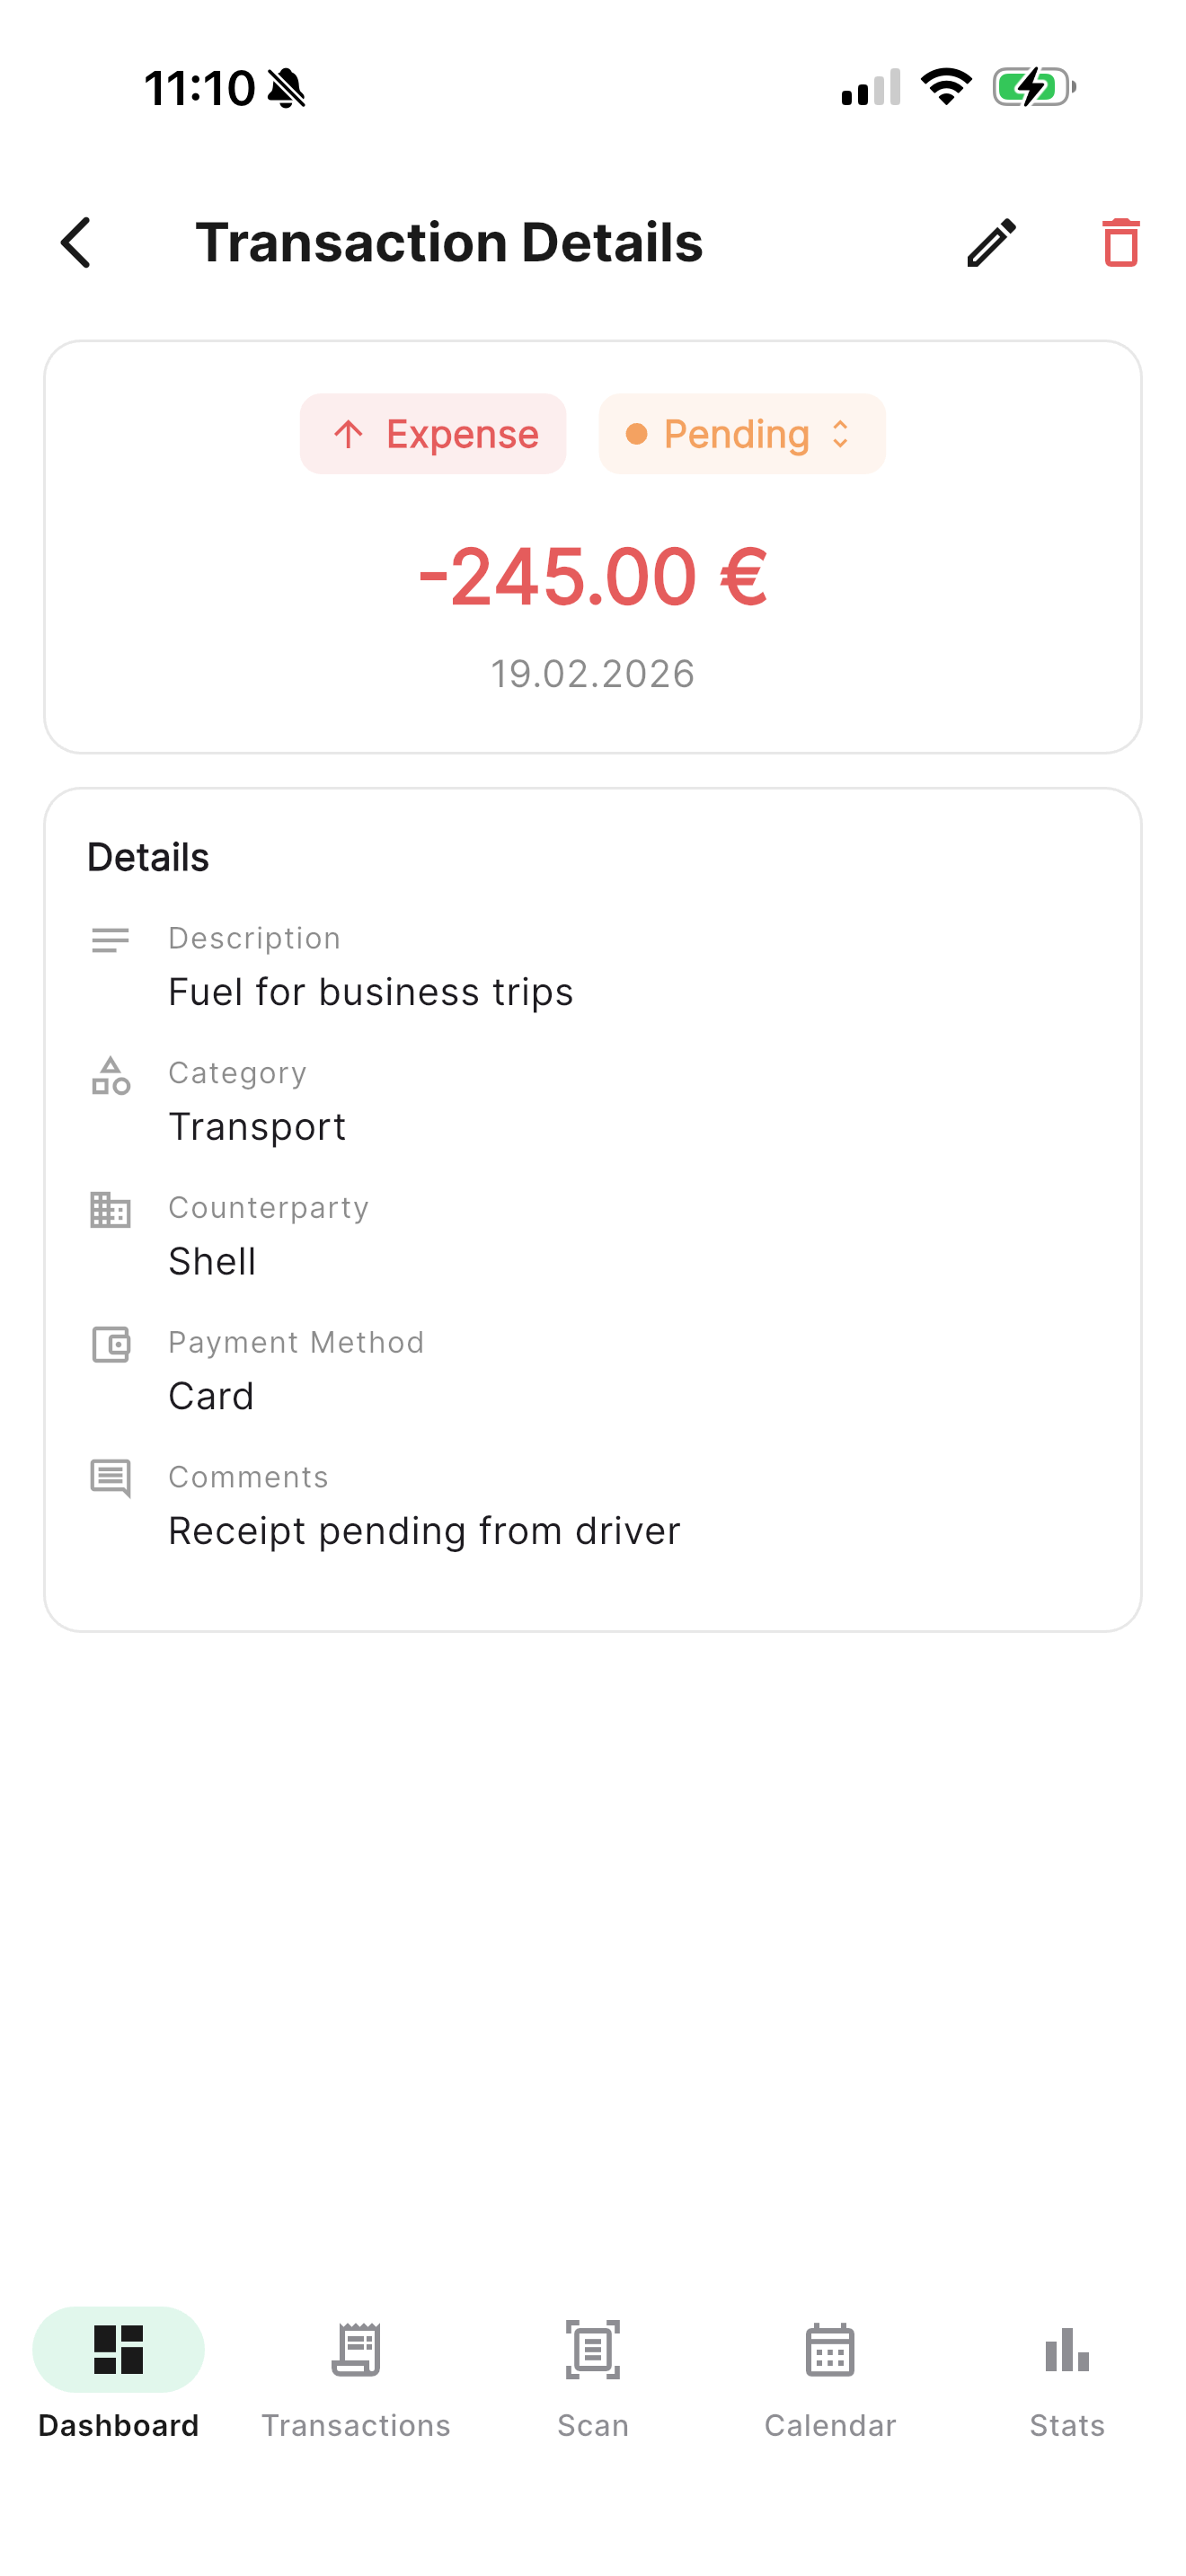The width and height of the screenshot is (1186, 2576).
Task: Select the Expense type badge
Action: click(x=433, y=434)
